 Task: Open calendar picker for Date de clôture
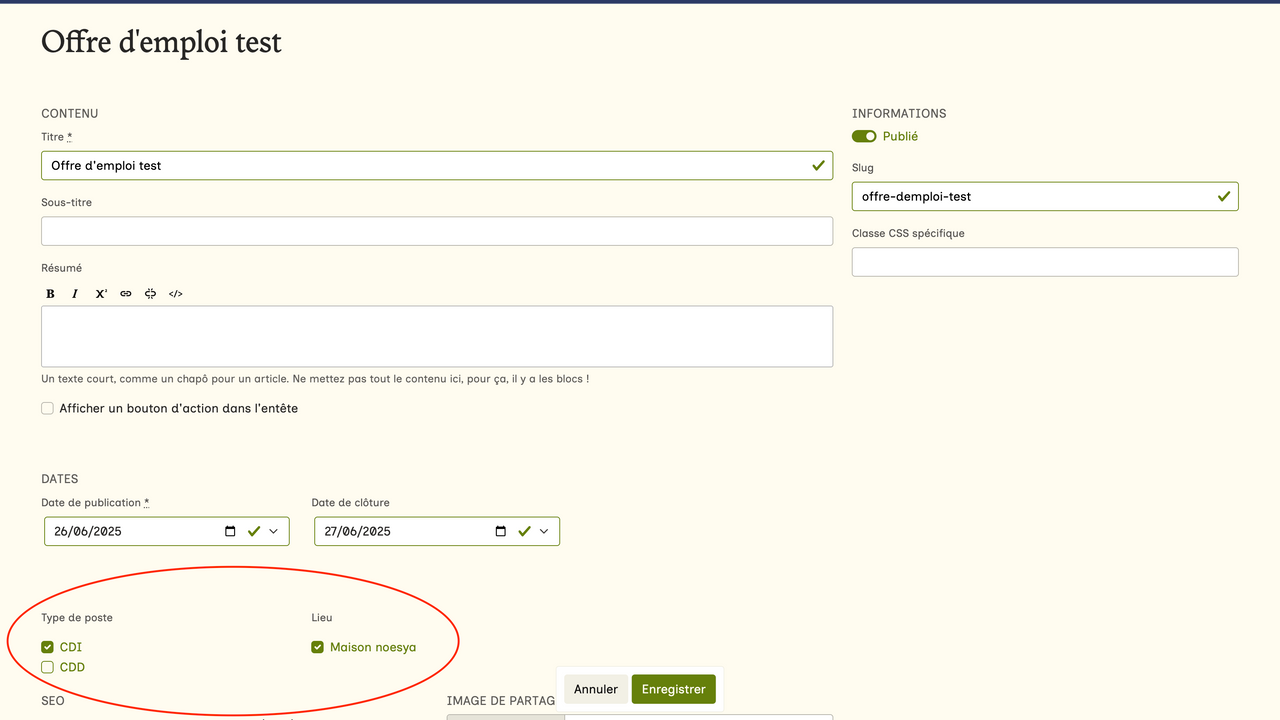point(501,531)
